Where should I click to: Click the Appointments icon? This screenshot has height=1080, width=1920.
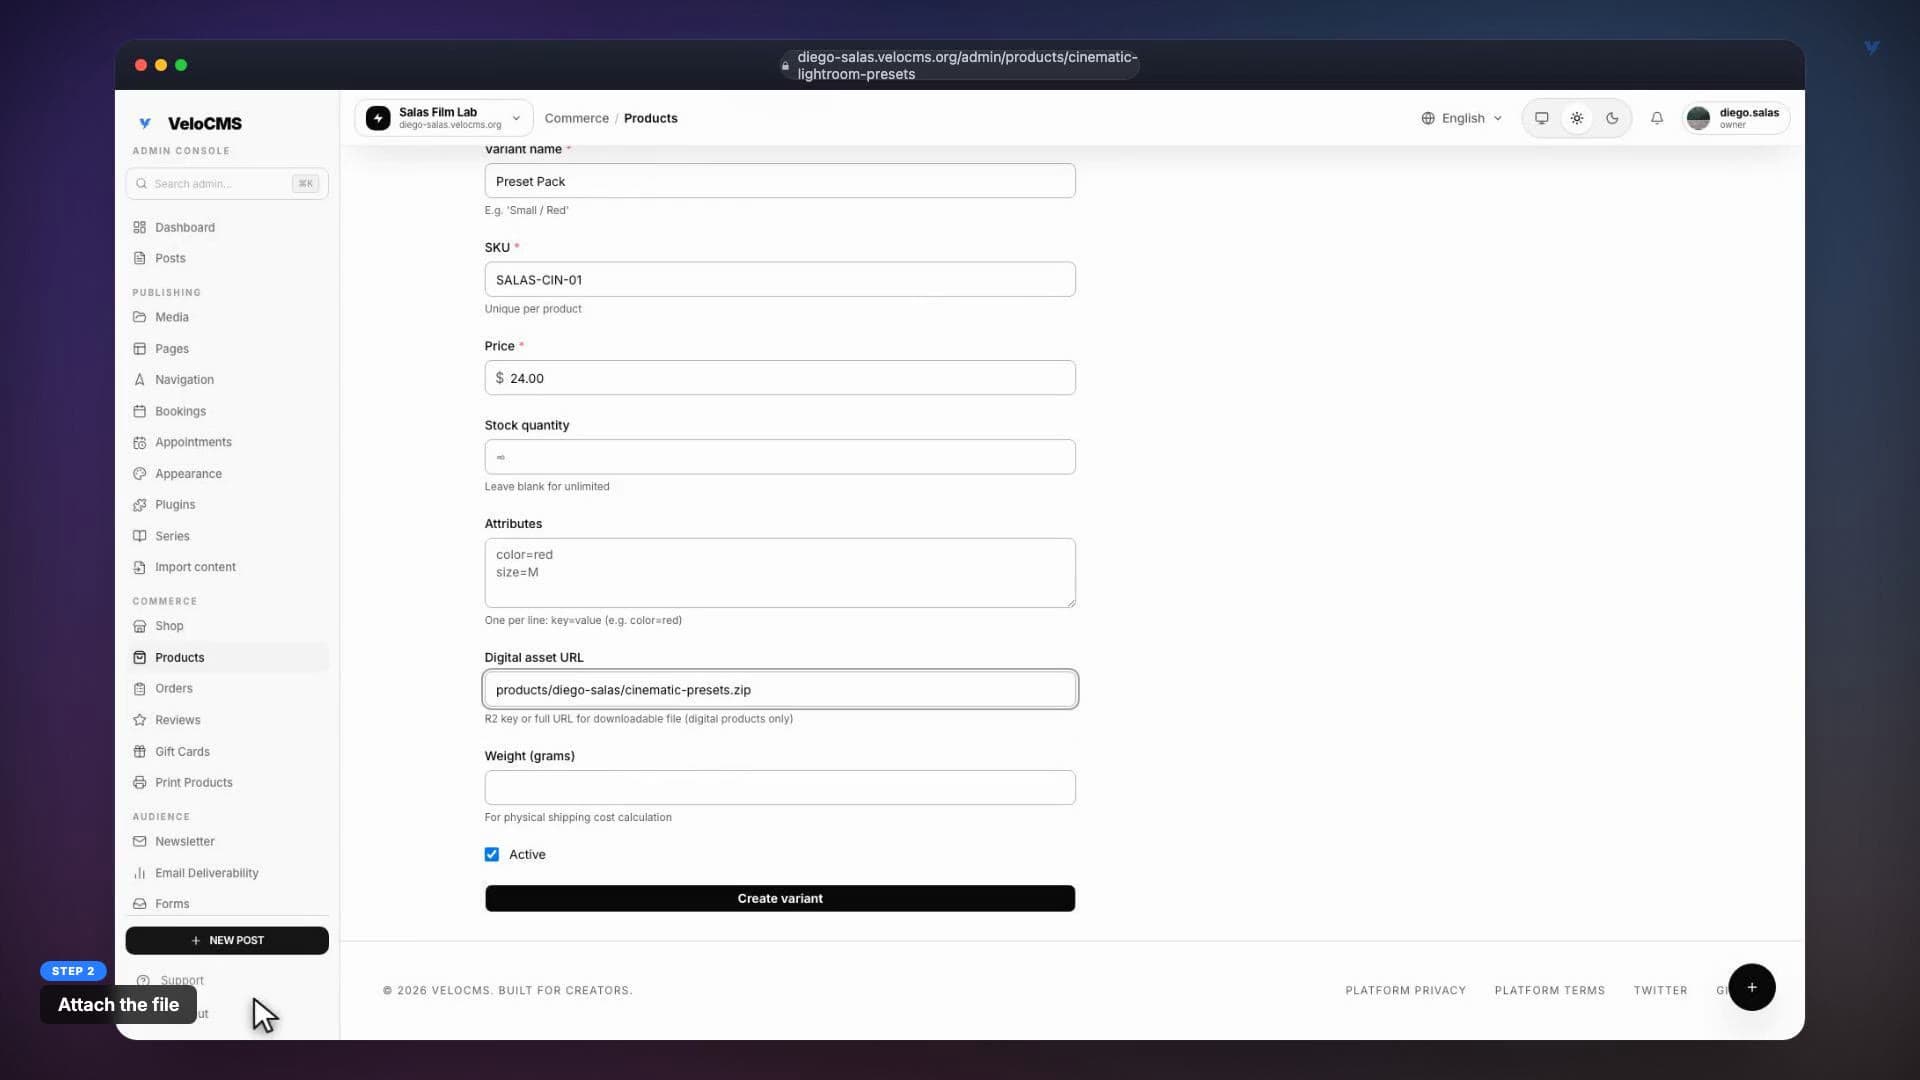[x=140, y=442]
